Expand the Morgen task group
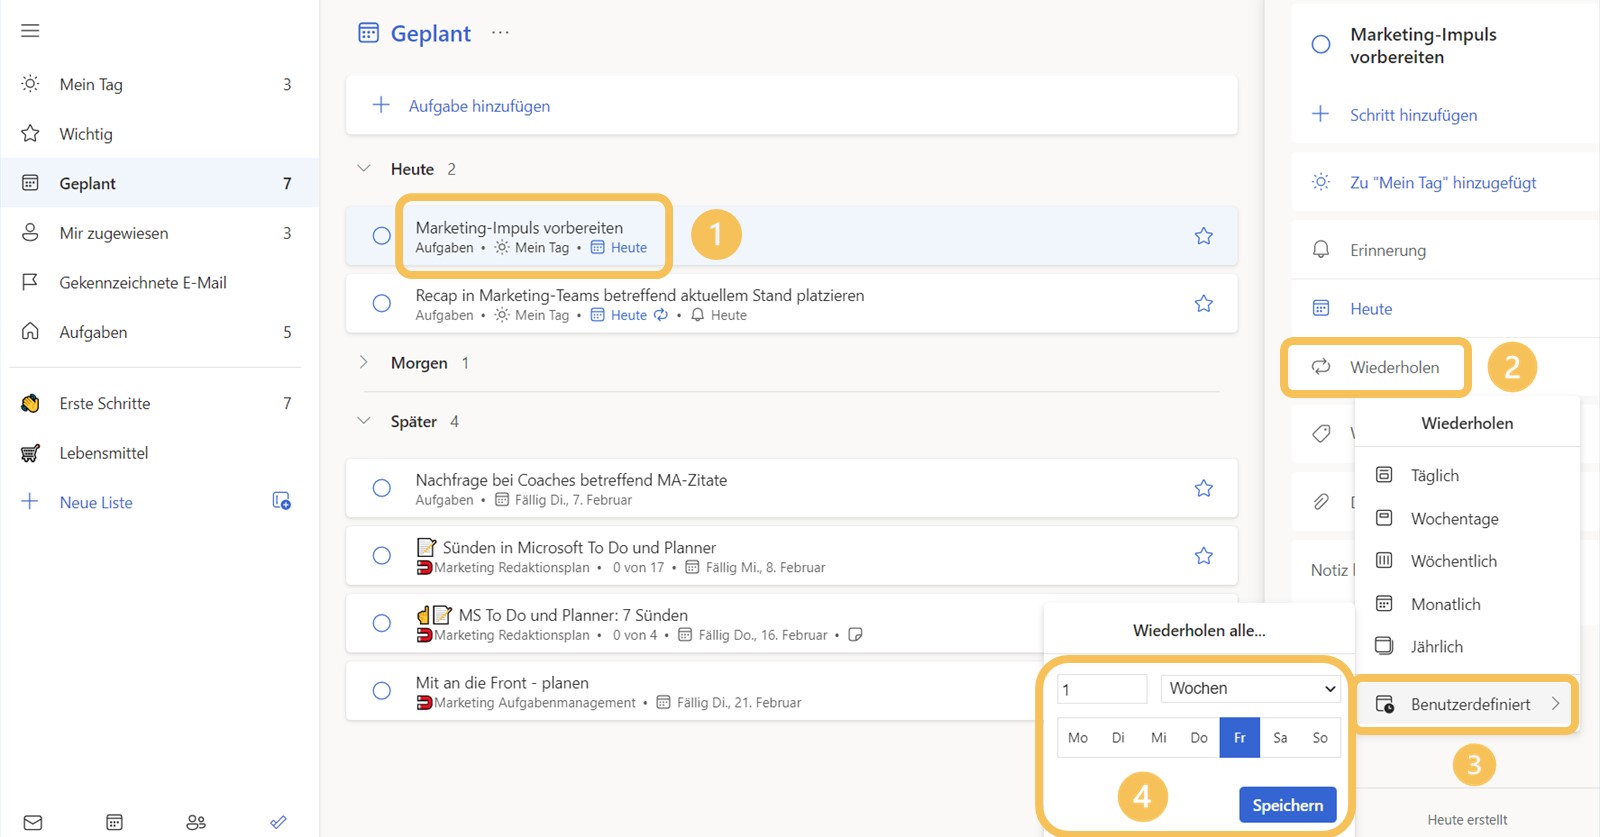The image size is (1600, 837). (x=364, y=362)
